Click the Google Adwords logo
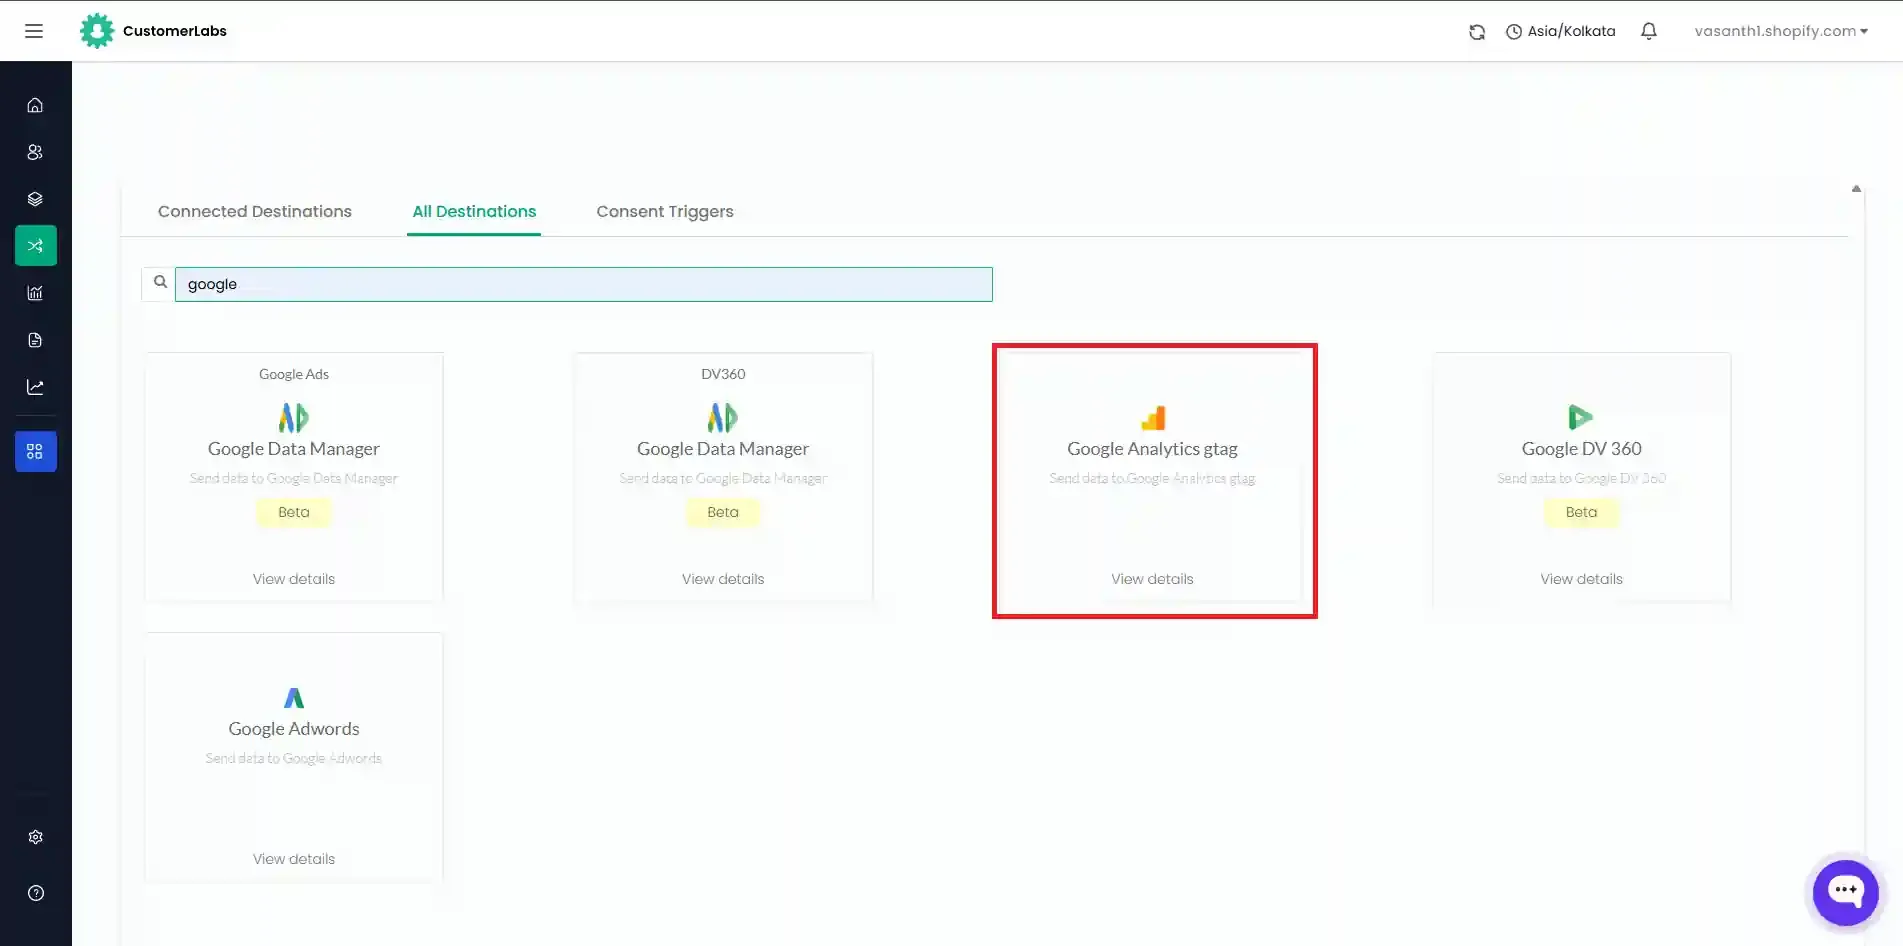1903x946 pixels. (x=294, y=698)
